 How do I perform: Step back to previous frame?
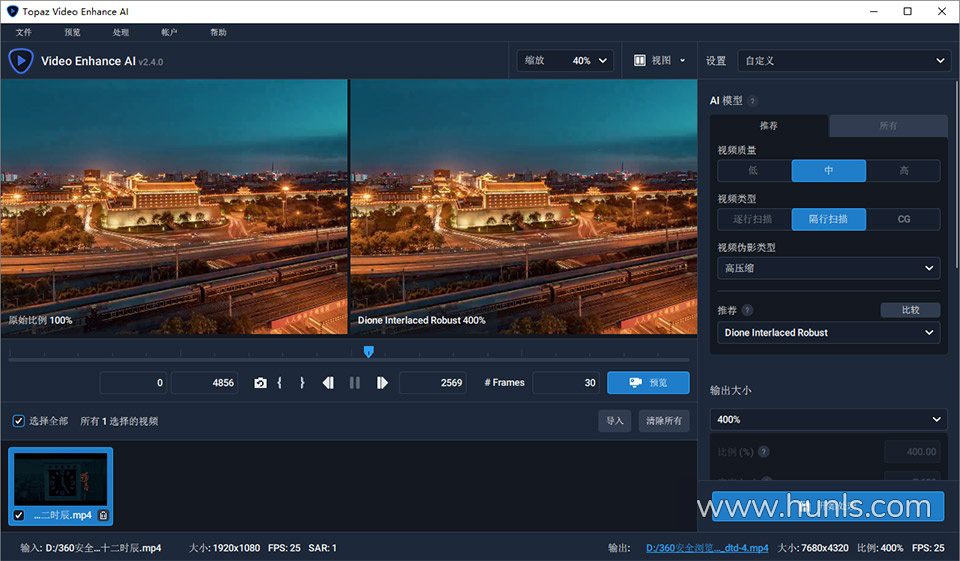point(328,383)
